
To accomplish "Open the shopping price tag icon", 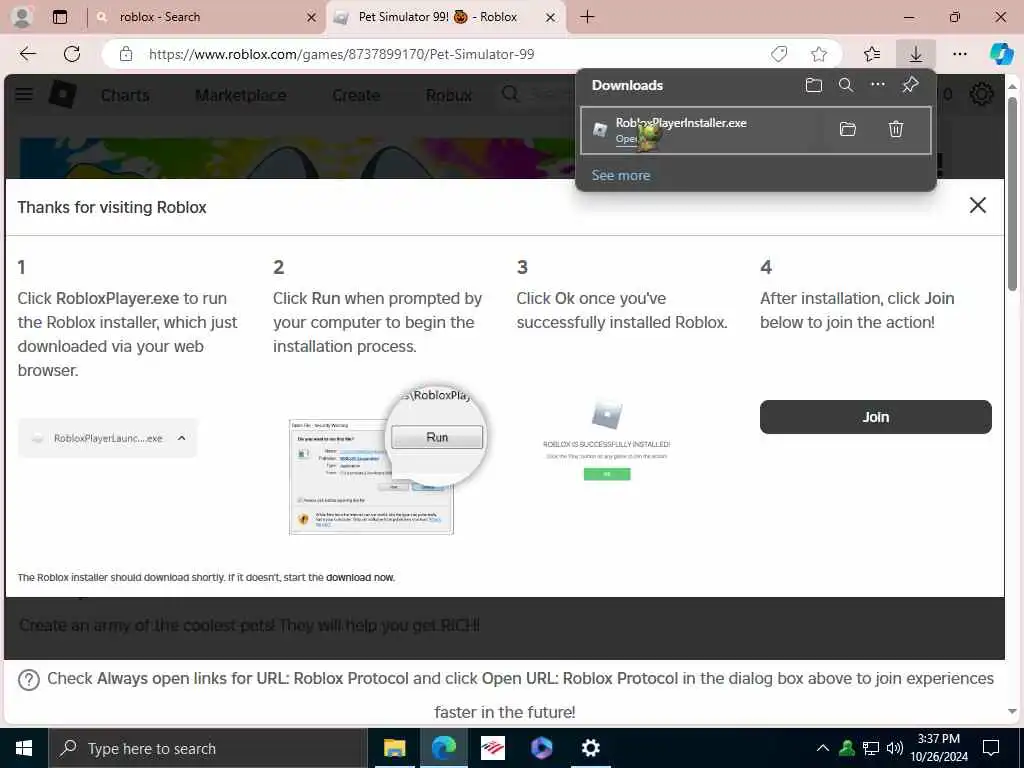I will [778, 54].
